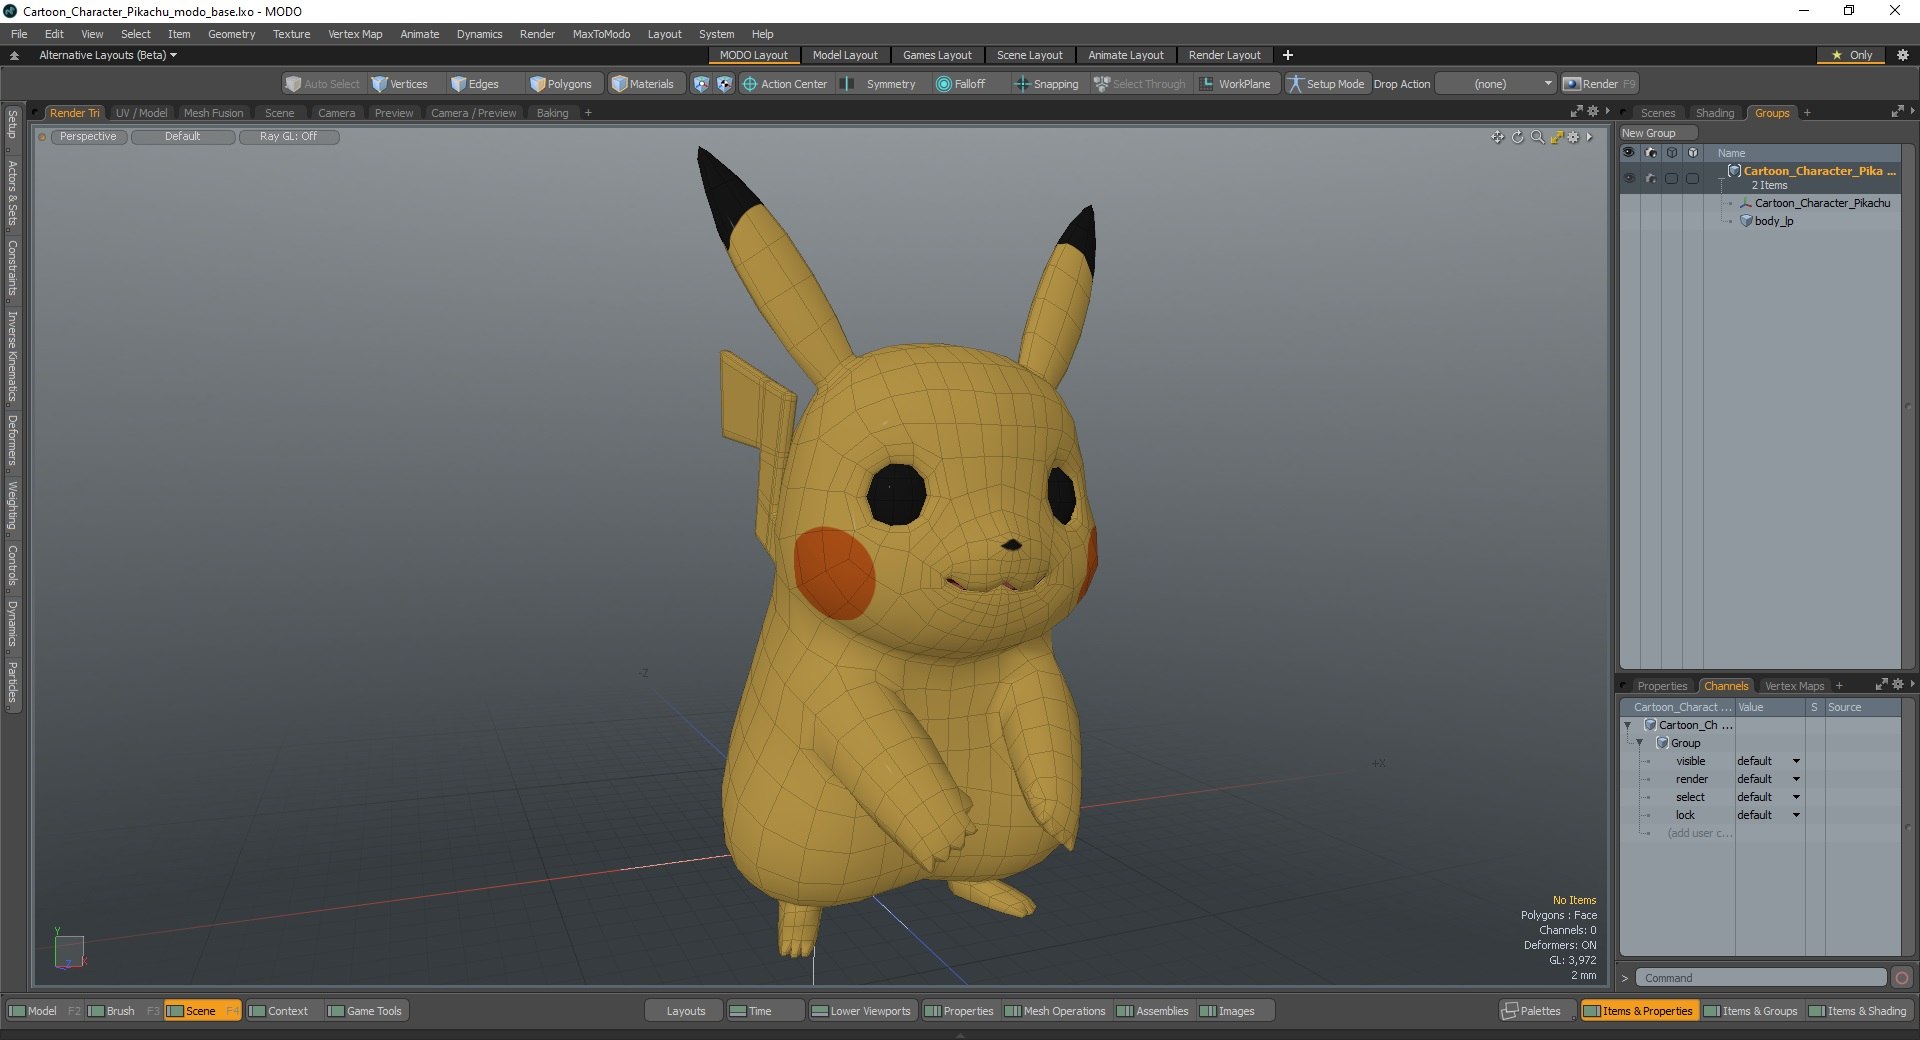Enable Setup Mode
The width and height of the screenshot is (1920, 1040).
(x=1325, y=84)
